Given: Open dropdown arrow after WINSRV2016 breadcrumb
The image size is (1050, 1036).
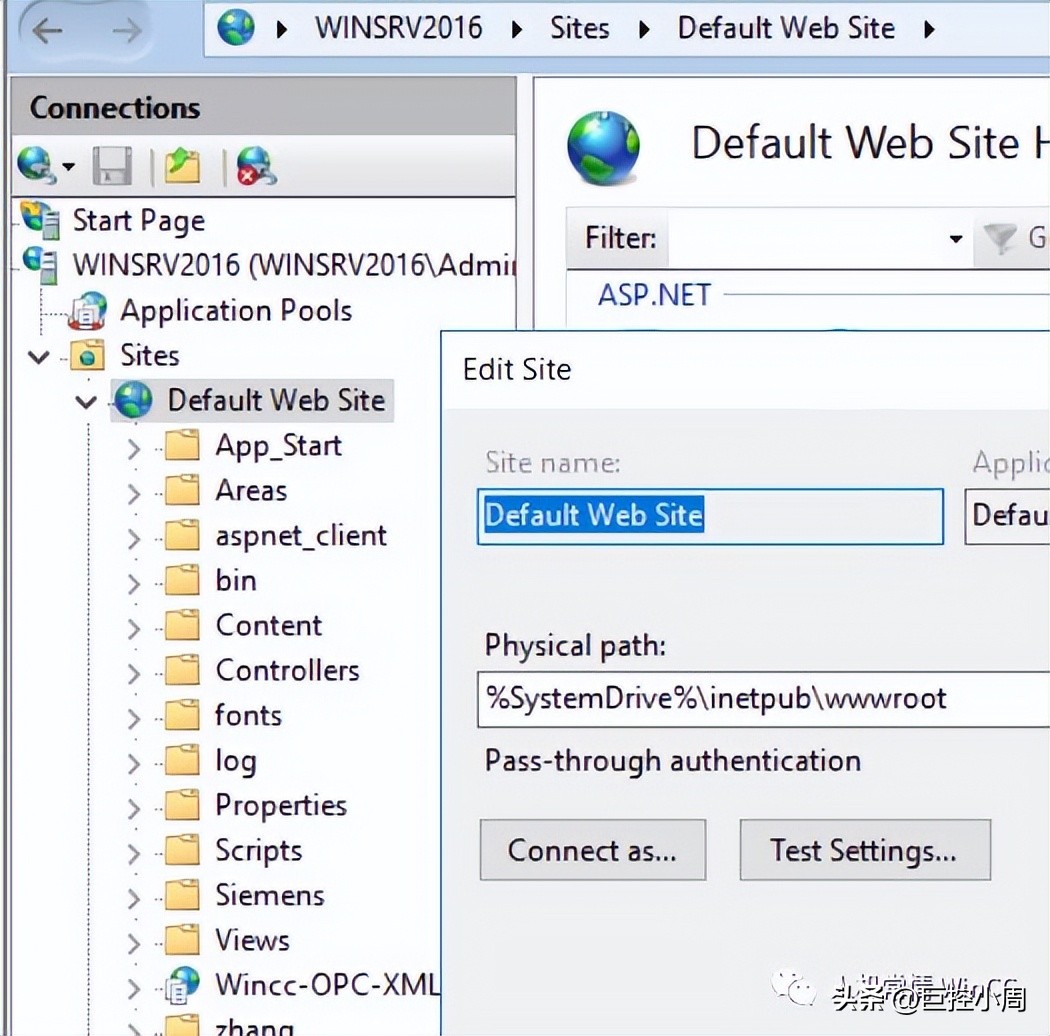Looking at the screenshot, I should click(x=517, y=29).
